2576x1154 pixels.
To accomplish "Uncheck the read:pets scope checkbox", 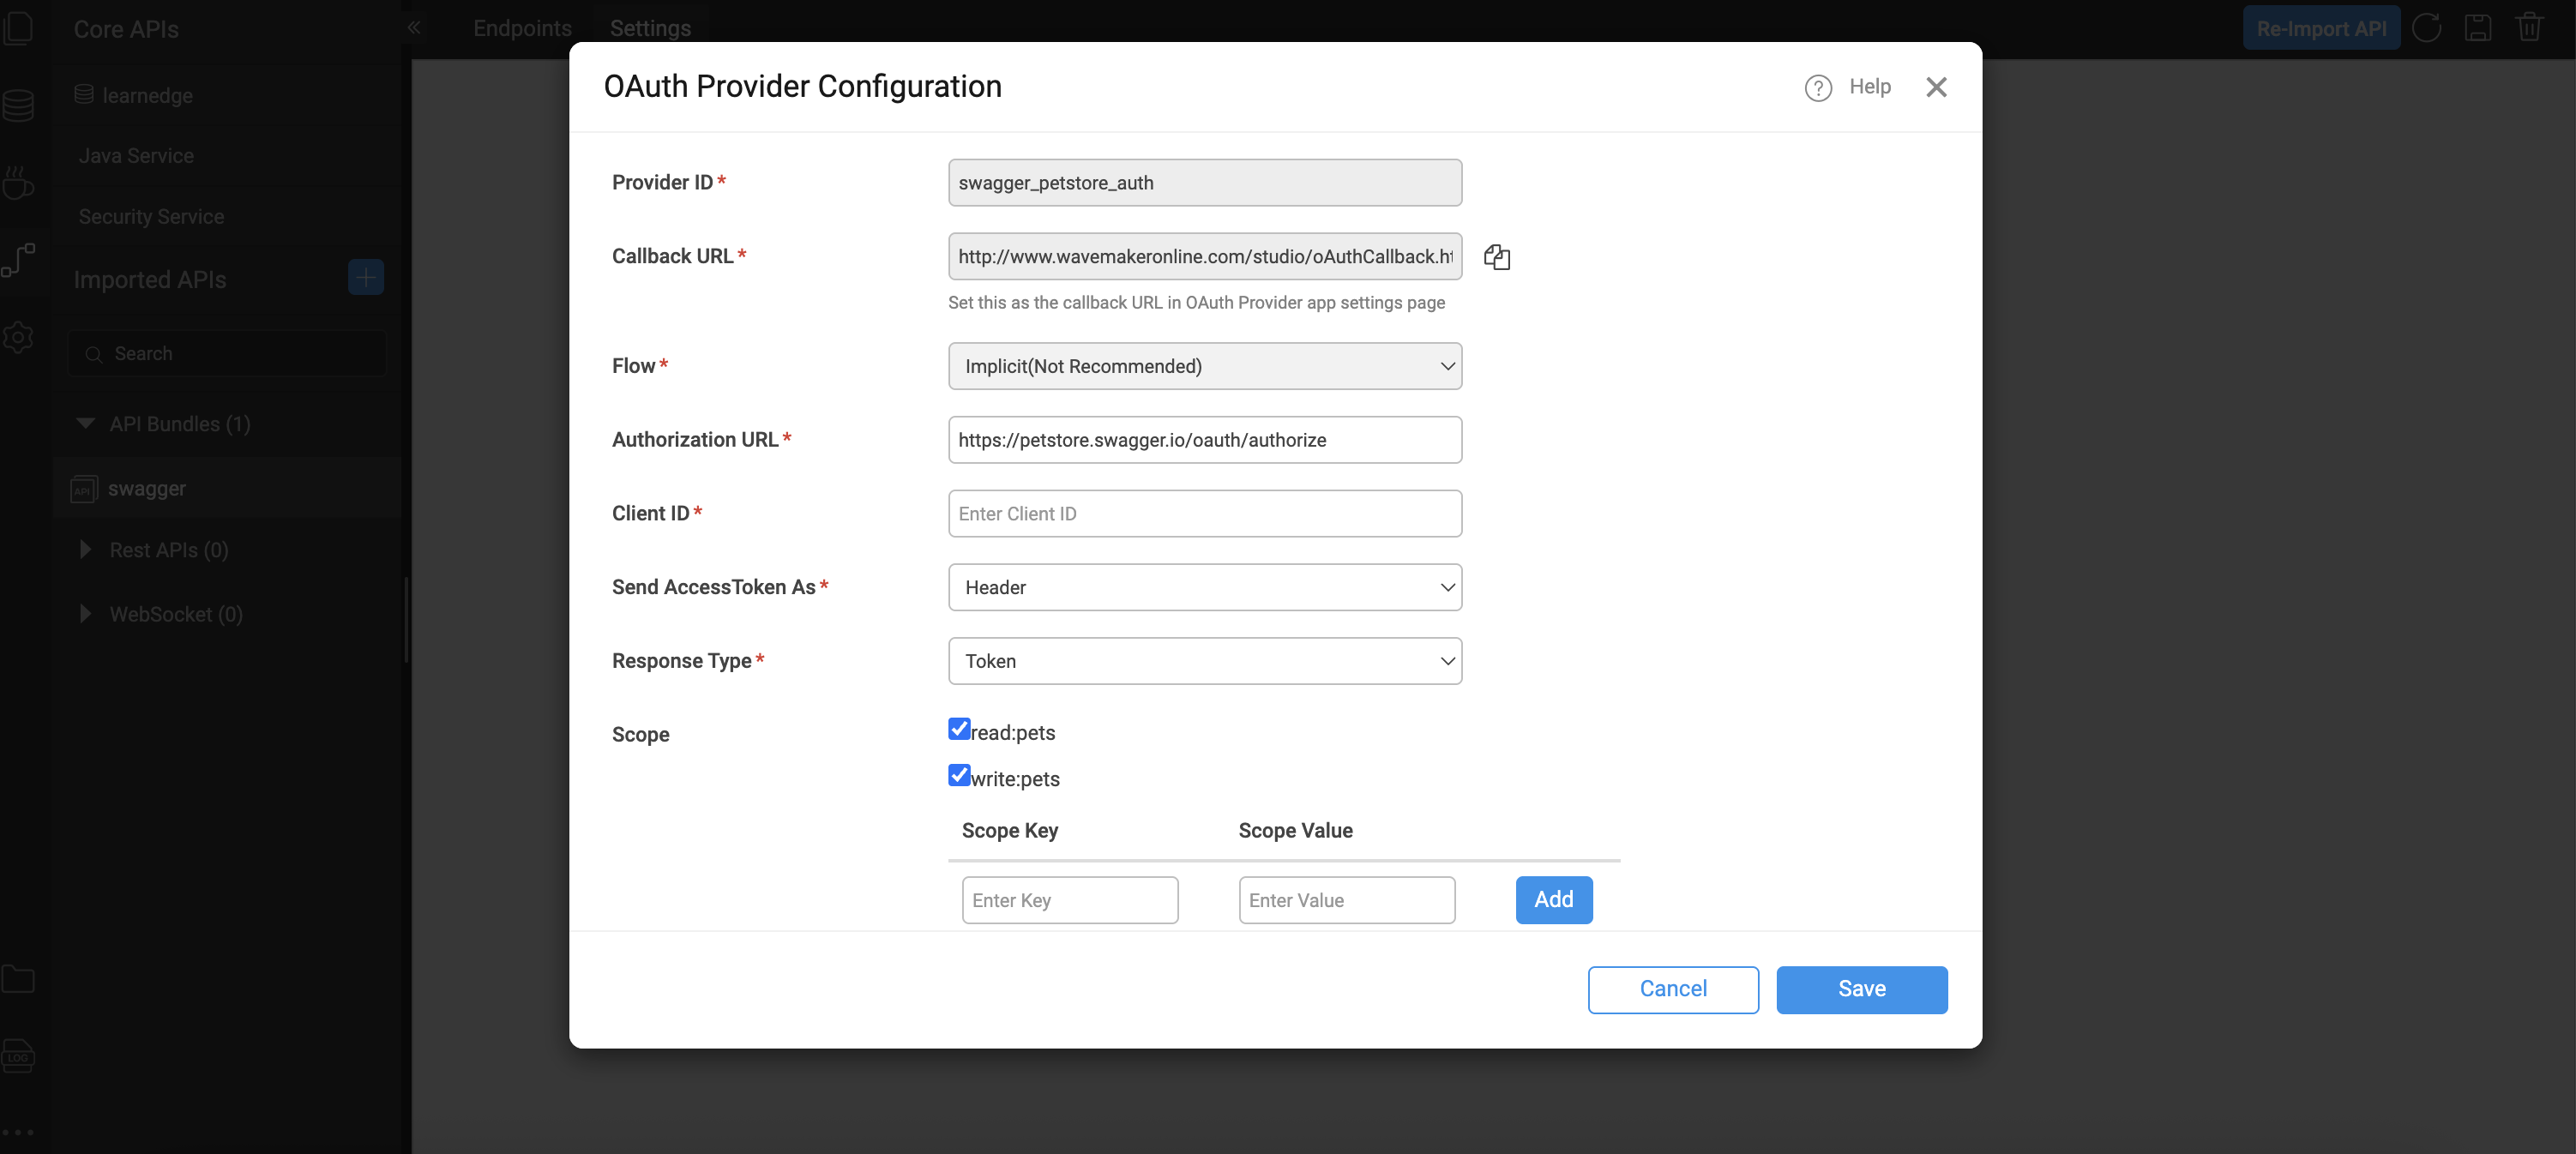I will tap(959, 729).
